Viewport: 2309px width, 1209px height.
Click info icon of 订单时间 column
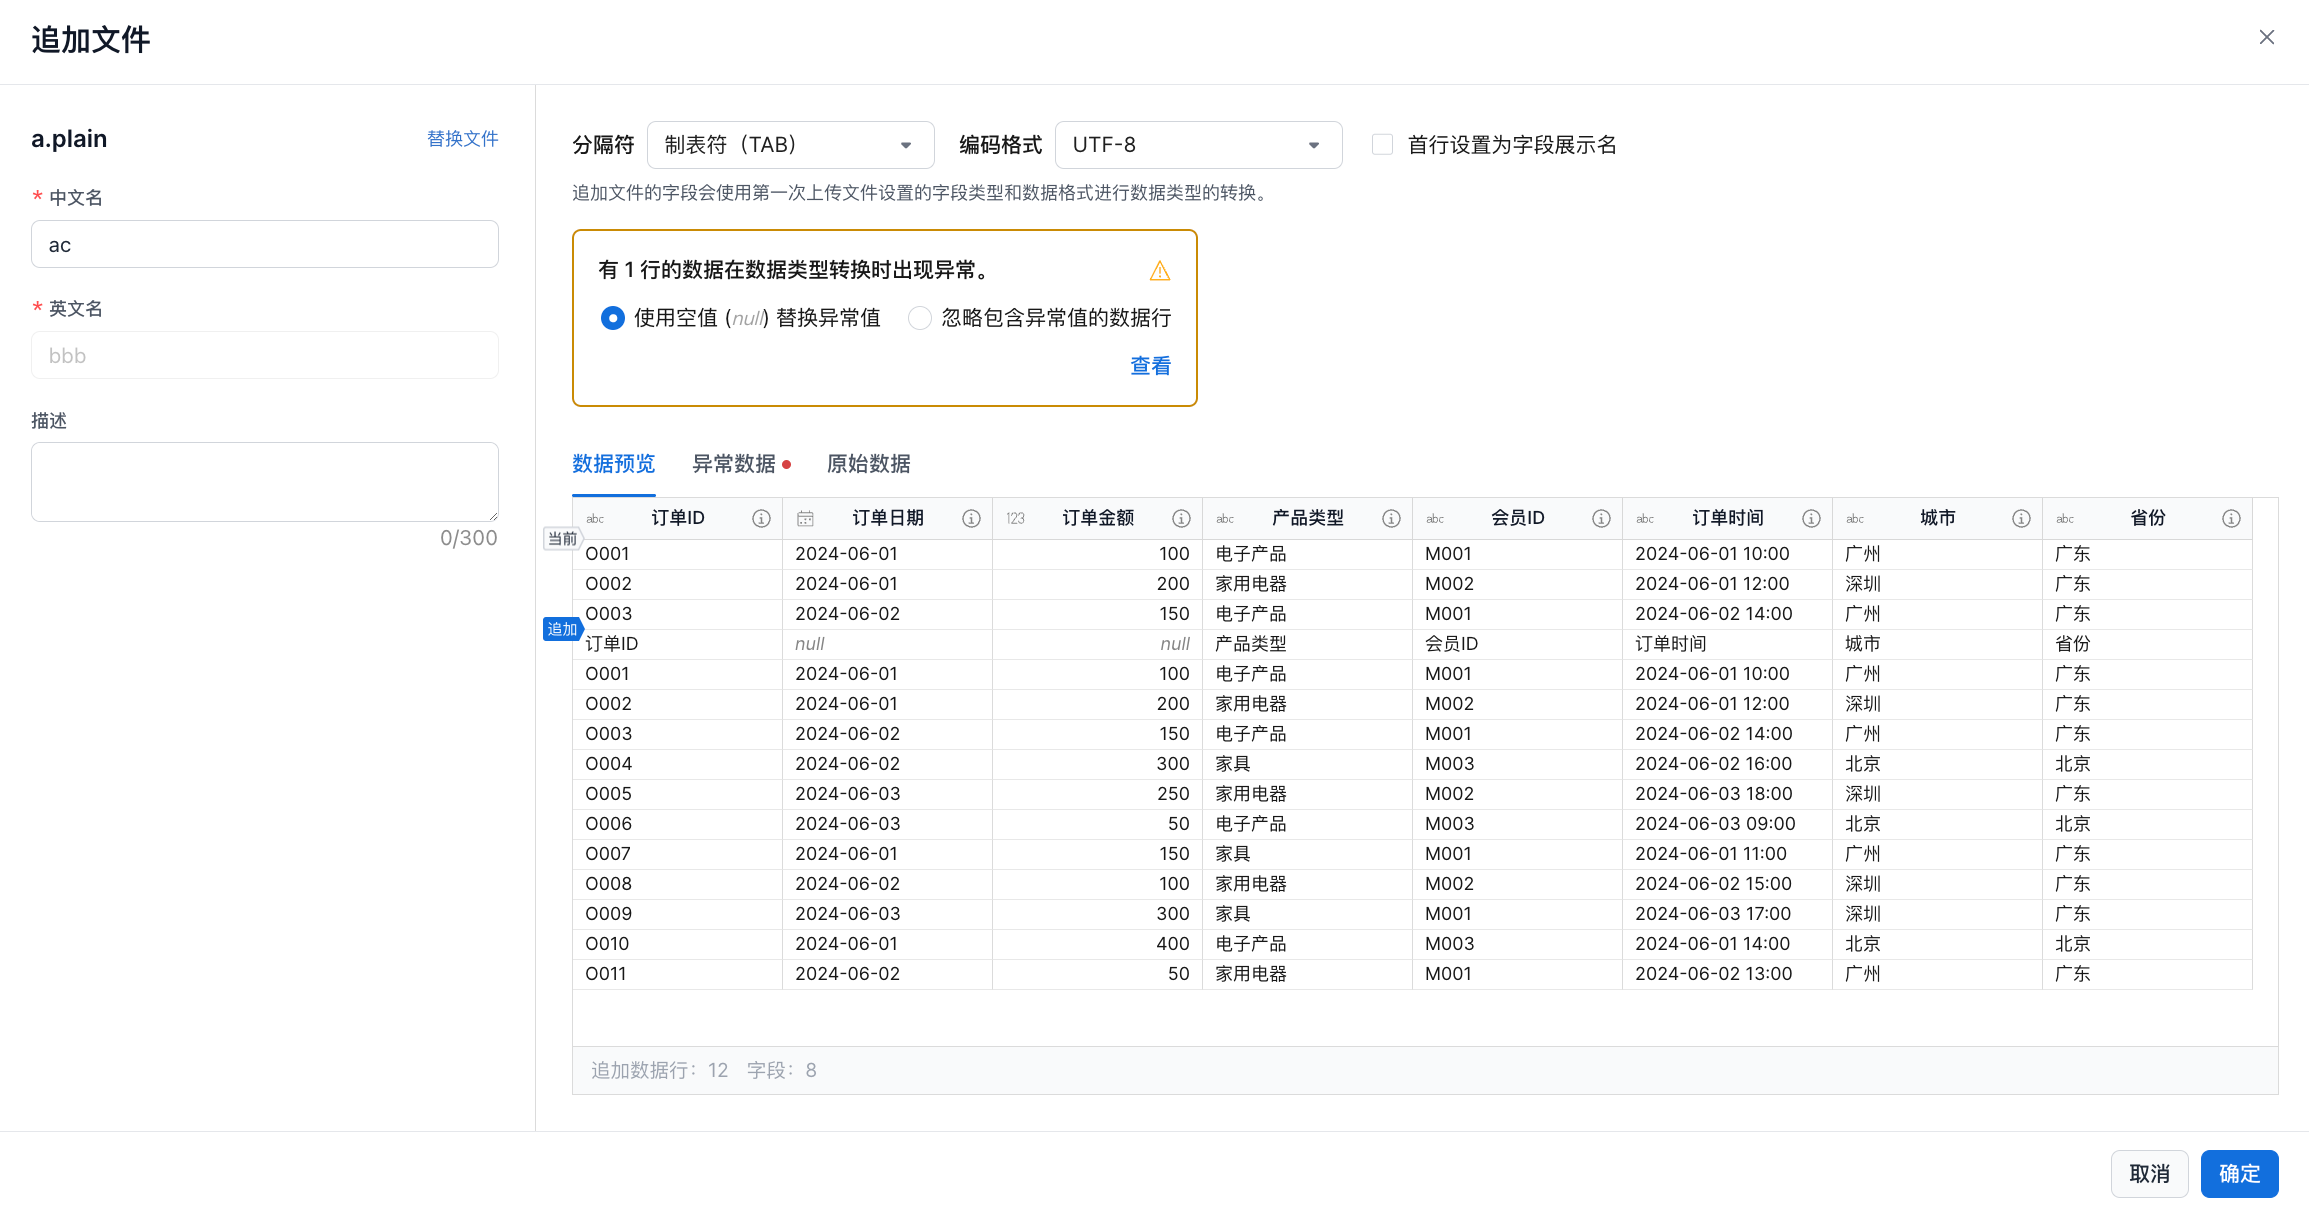click(1811, 518)
